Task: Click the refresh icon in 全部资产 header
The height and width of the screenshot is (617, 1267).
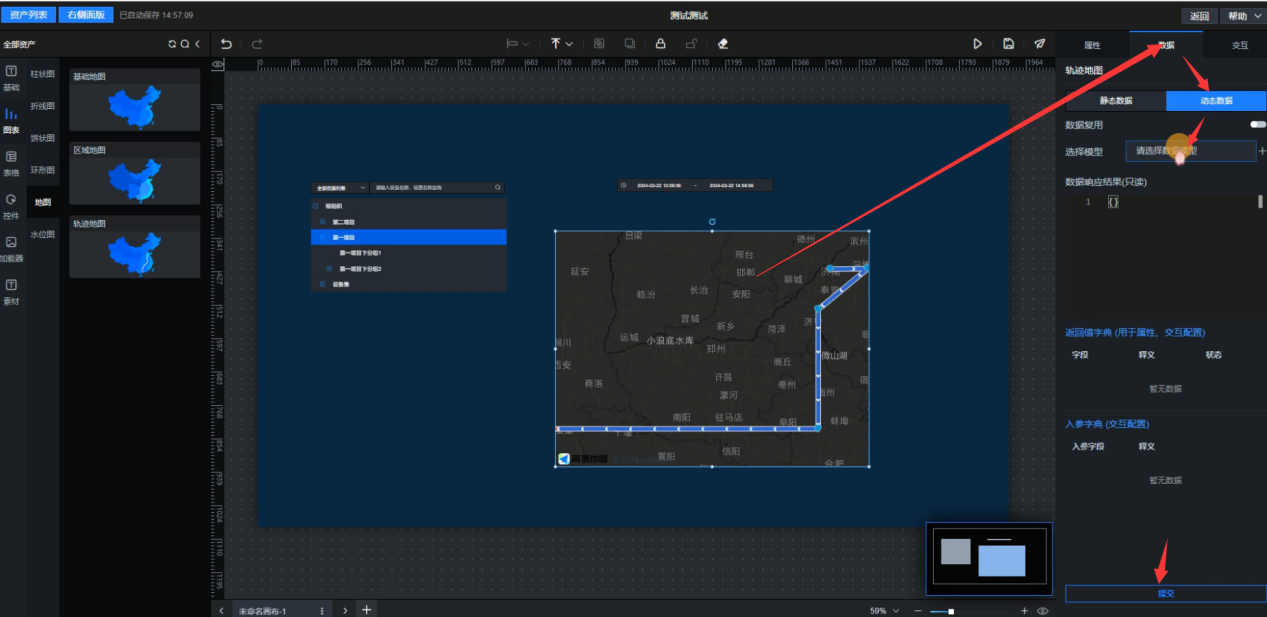Action: pyautogui.click(x=172, y=44)
